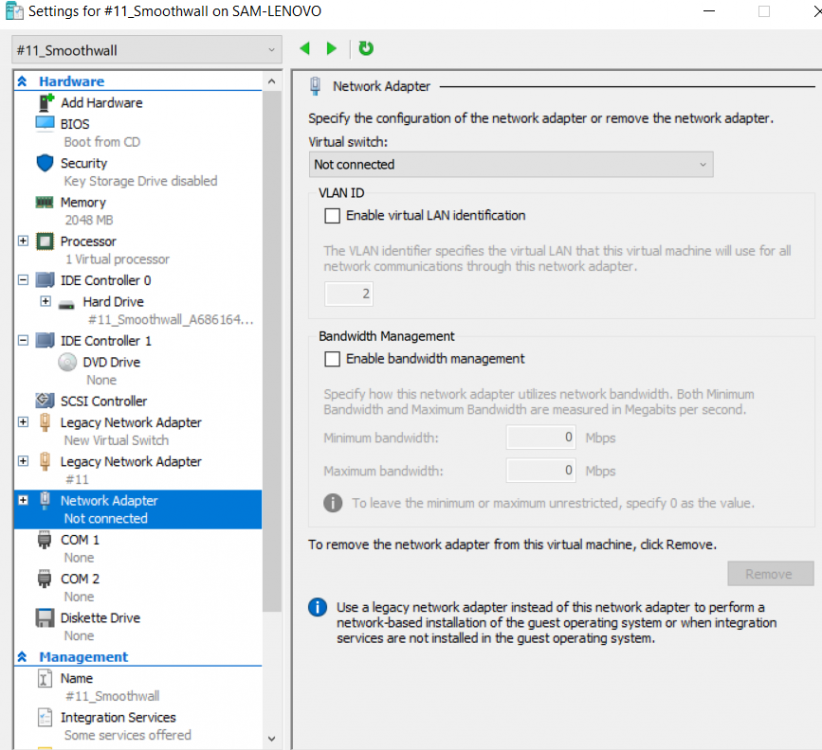Expand Legacy Network Adapter New Virtual Switch
The height and width of the screenshot is (750, 822).
pos(23,422)
